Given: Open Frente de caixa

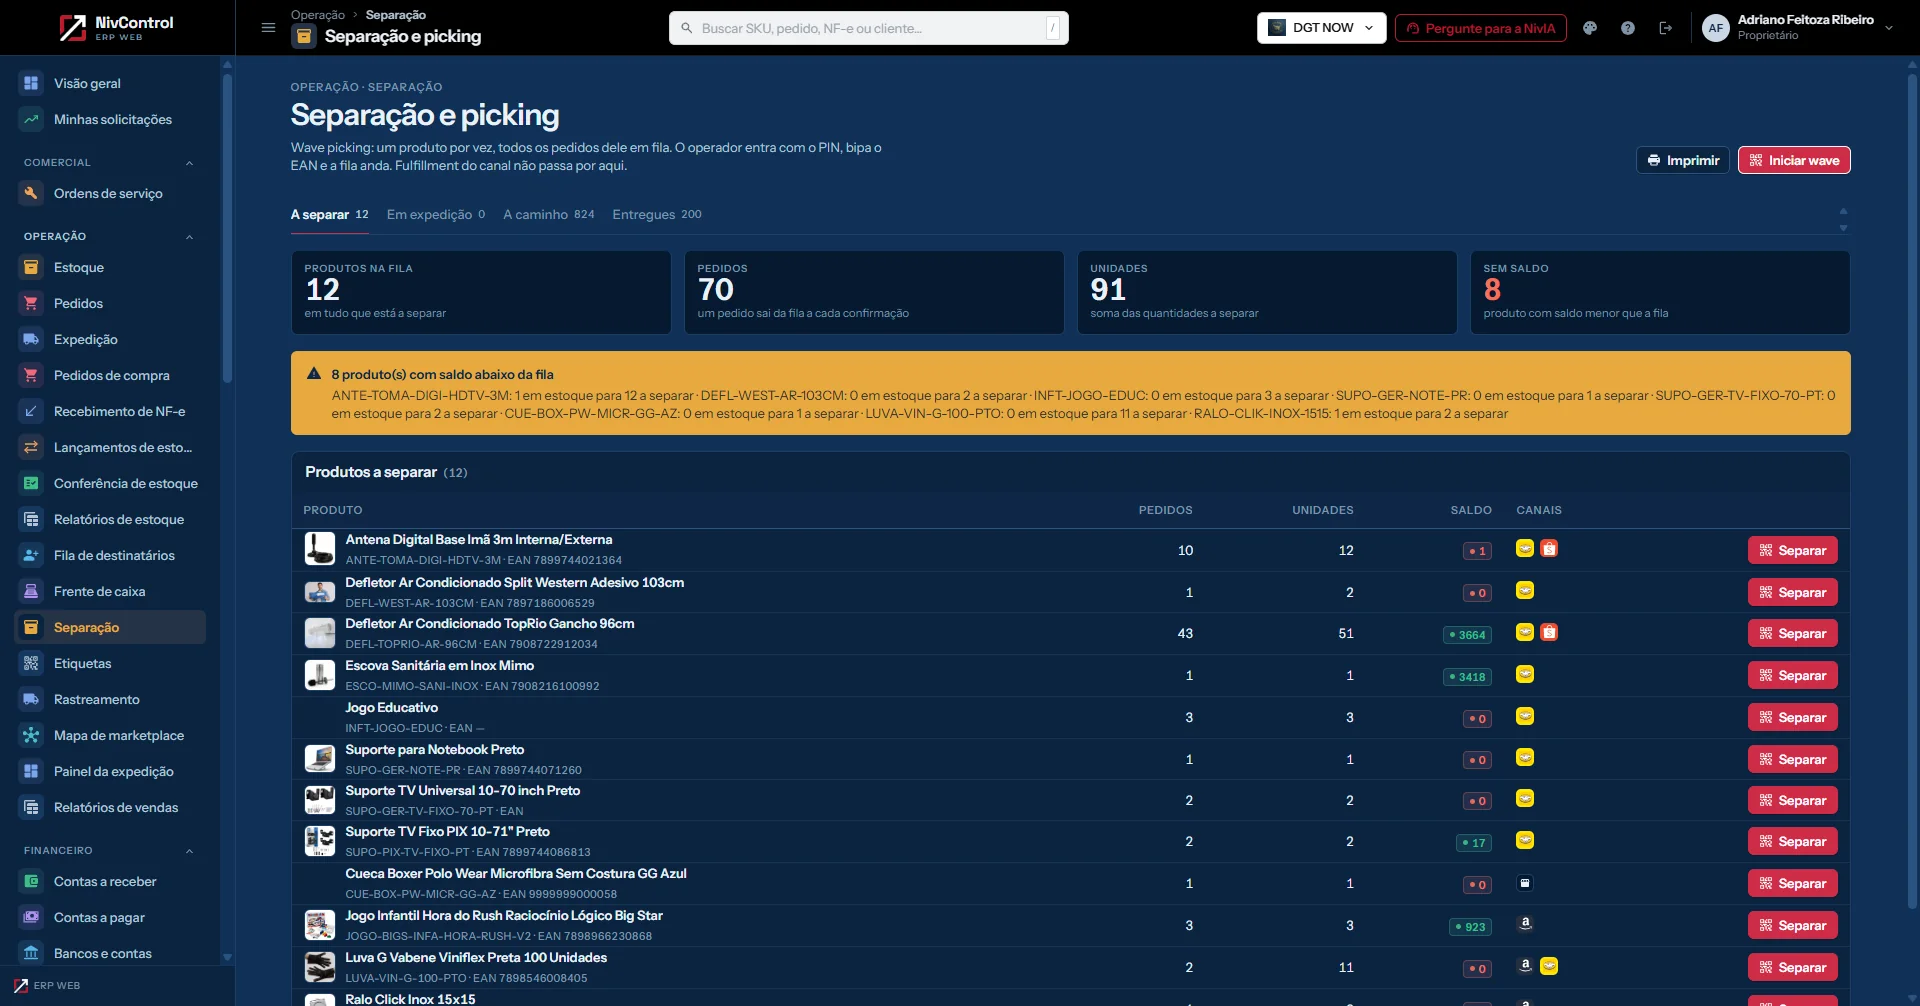Looking at the screenshot, I should 111,591.
